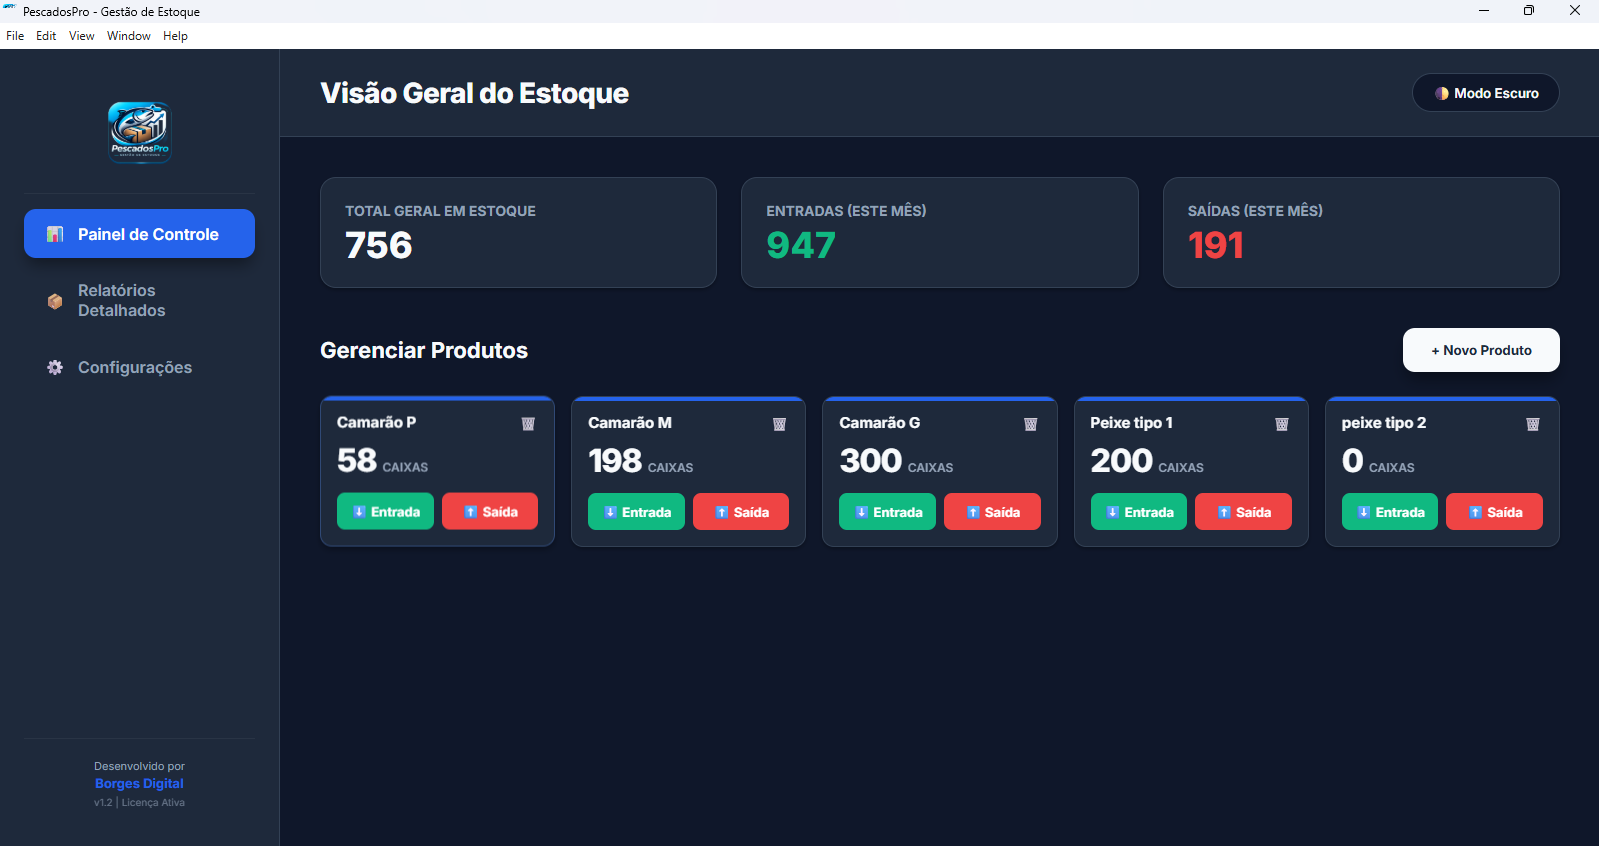Viewport: 1599px width, 846px height.
Task: Register Saída for Camarão M
Action: (740, 512)
